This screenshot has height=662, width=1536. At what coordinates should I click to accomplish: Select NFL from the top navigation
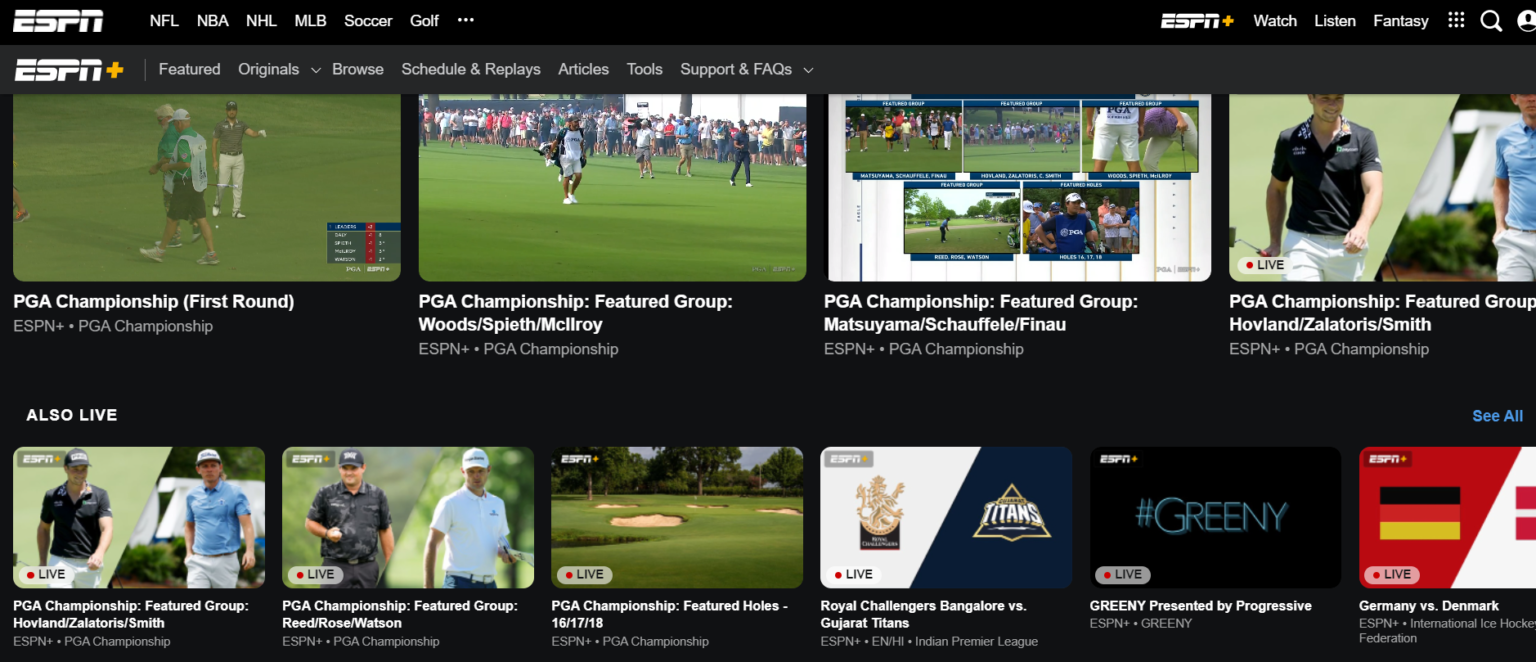pyautogui.click(x=163, y=20)
